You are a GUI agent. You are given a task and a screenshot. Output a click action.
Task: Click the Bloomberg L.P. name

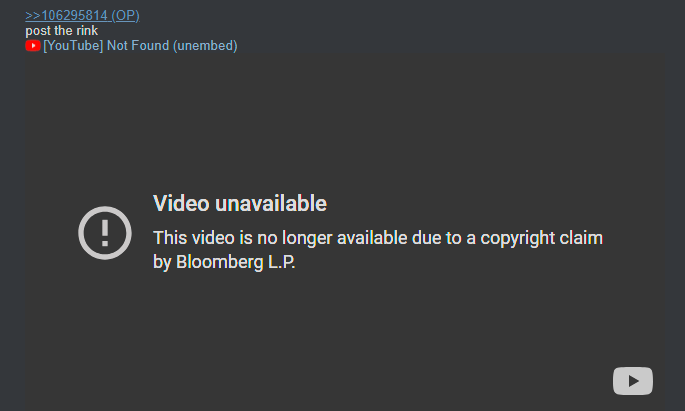click(x=236, y=262)
